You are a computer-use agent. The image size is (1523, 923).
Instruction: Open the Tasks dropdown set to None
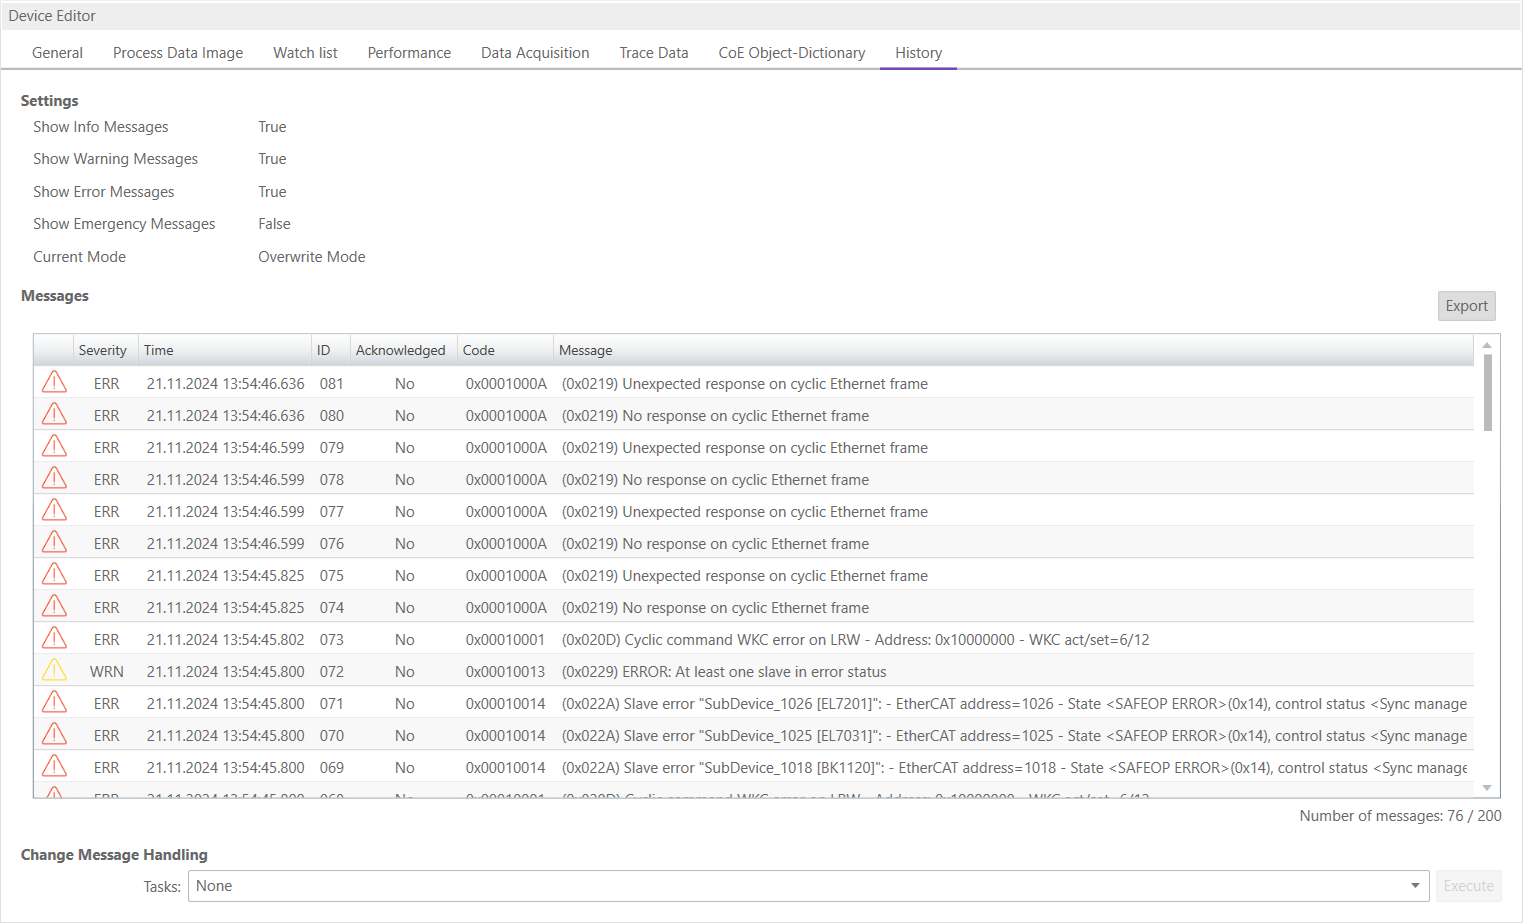pos(800,886)
